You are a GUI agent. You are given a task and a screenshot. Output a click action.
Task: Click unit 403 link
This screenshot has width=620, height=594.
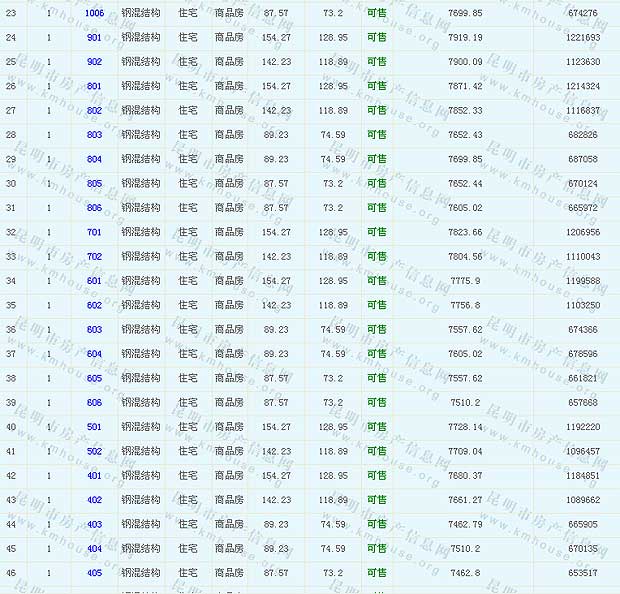(x=94, y=525)
